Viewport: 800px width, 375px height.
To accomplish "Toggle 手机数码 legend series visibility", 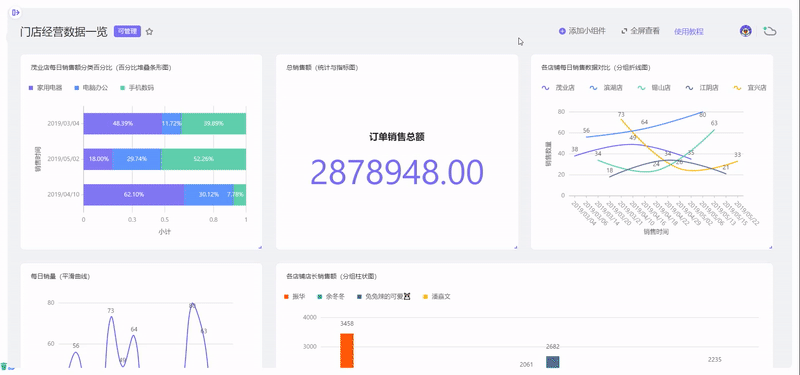I will point(137,88).
